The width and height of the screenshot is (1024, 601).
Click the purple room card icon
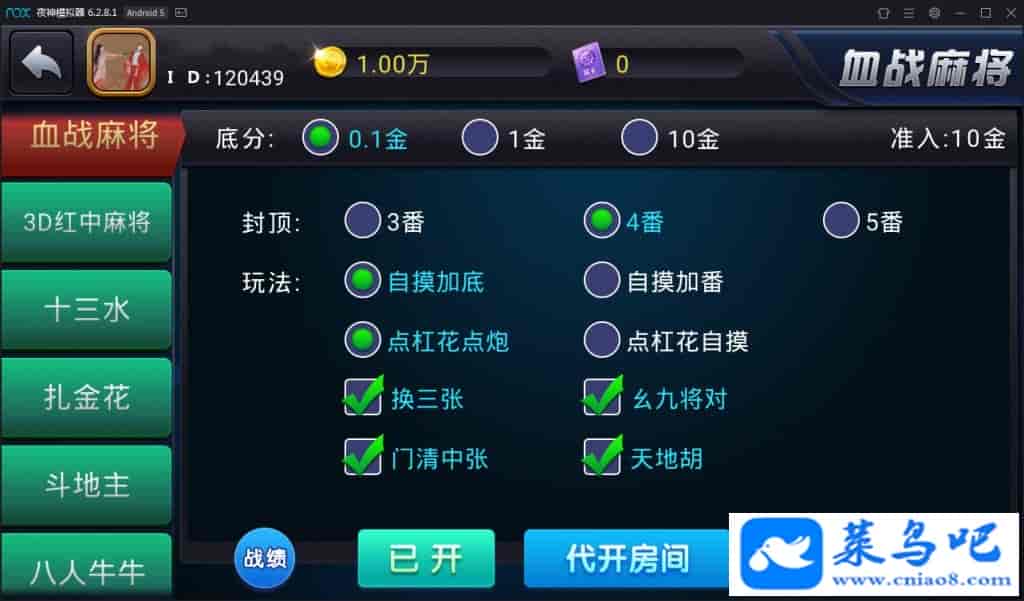point(589,63)
